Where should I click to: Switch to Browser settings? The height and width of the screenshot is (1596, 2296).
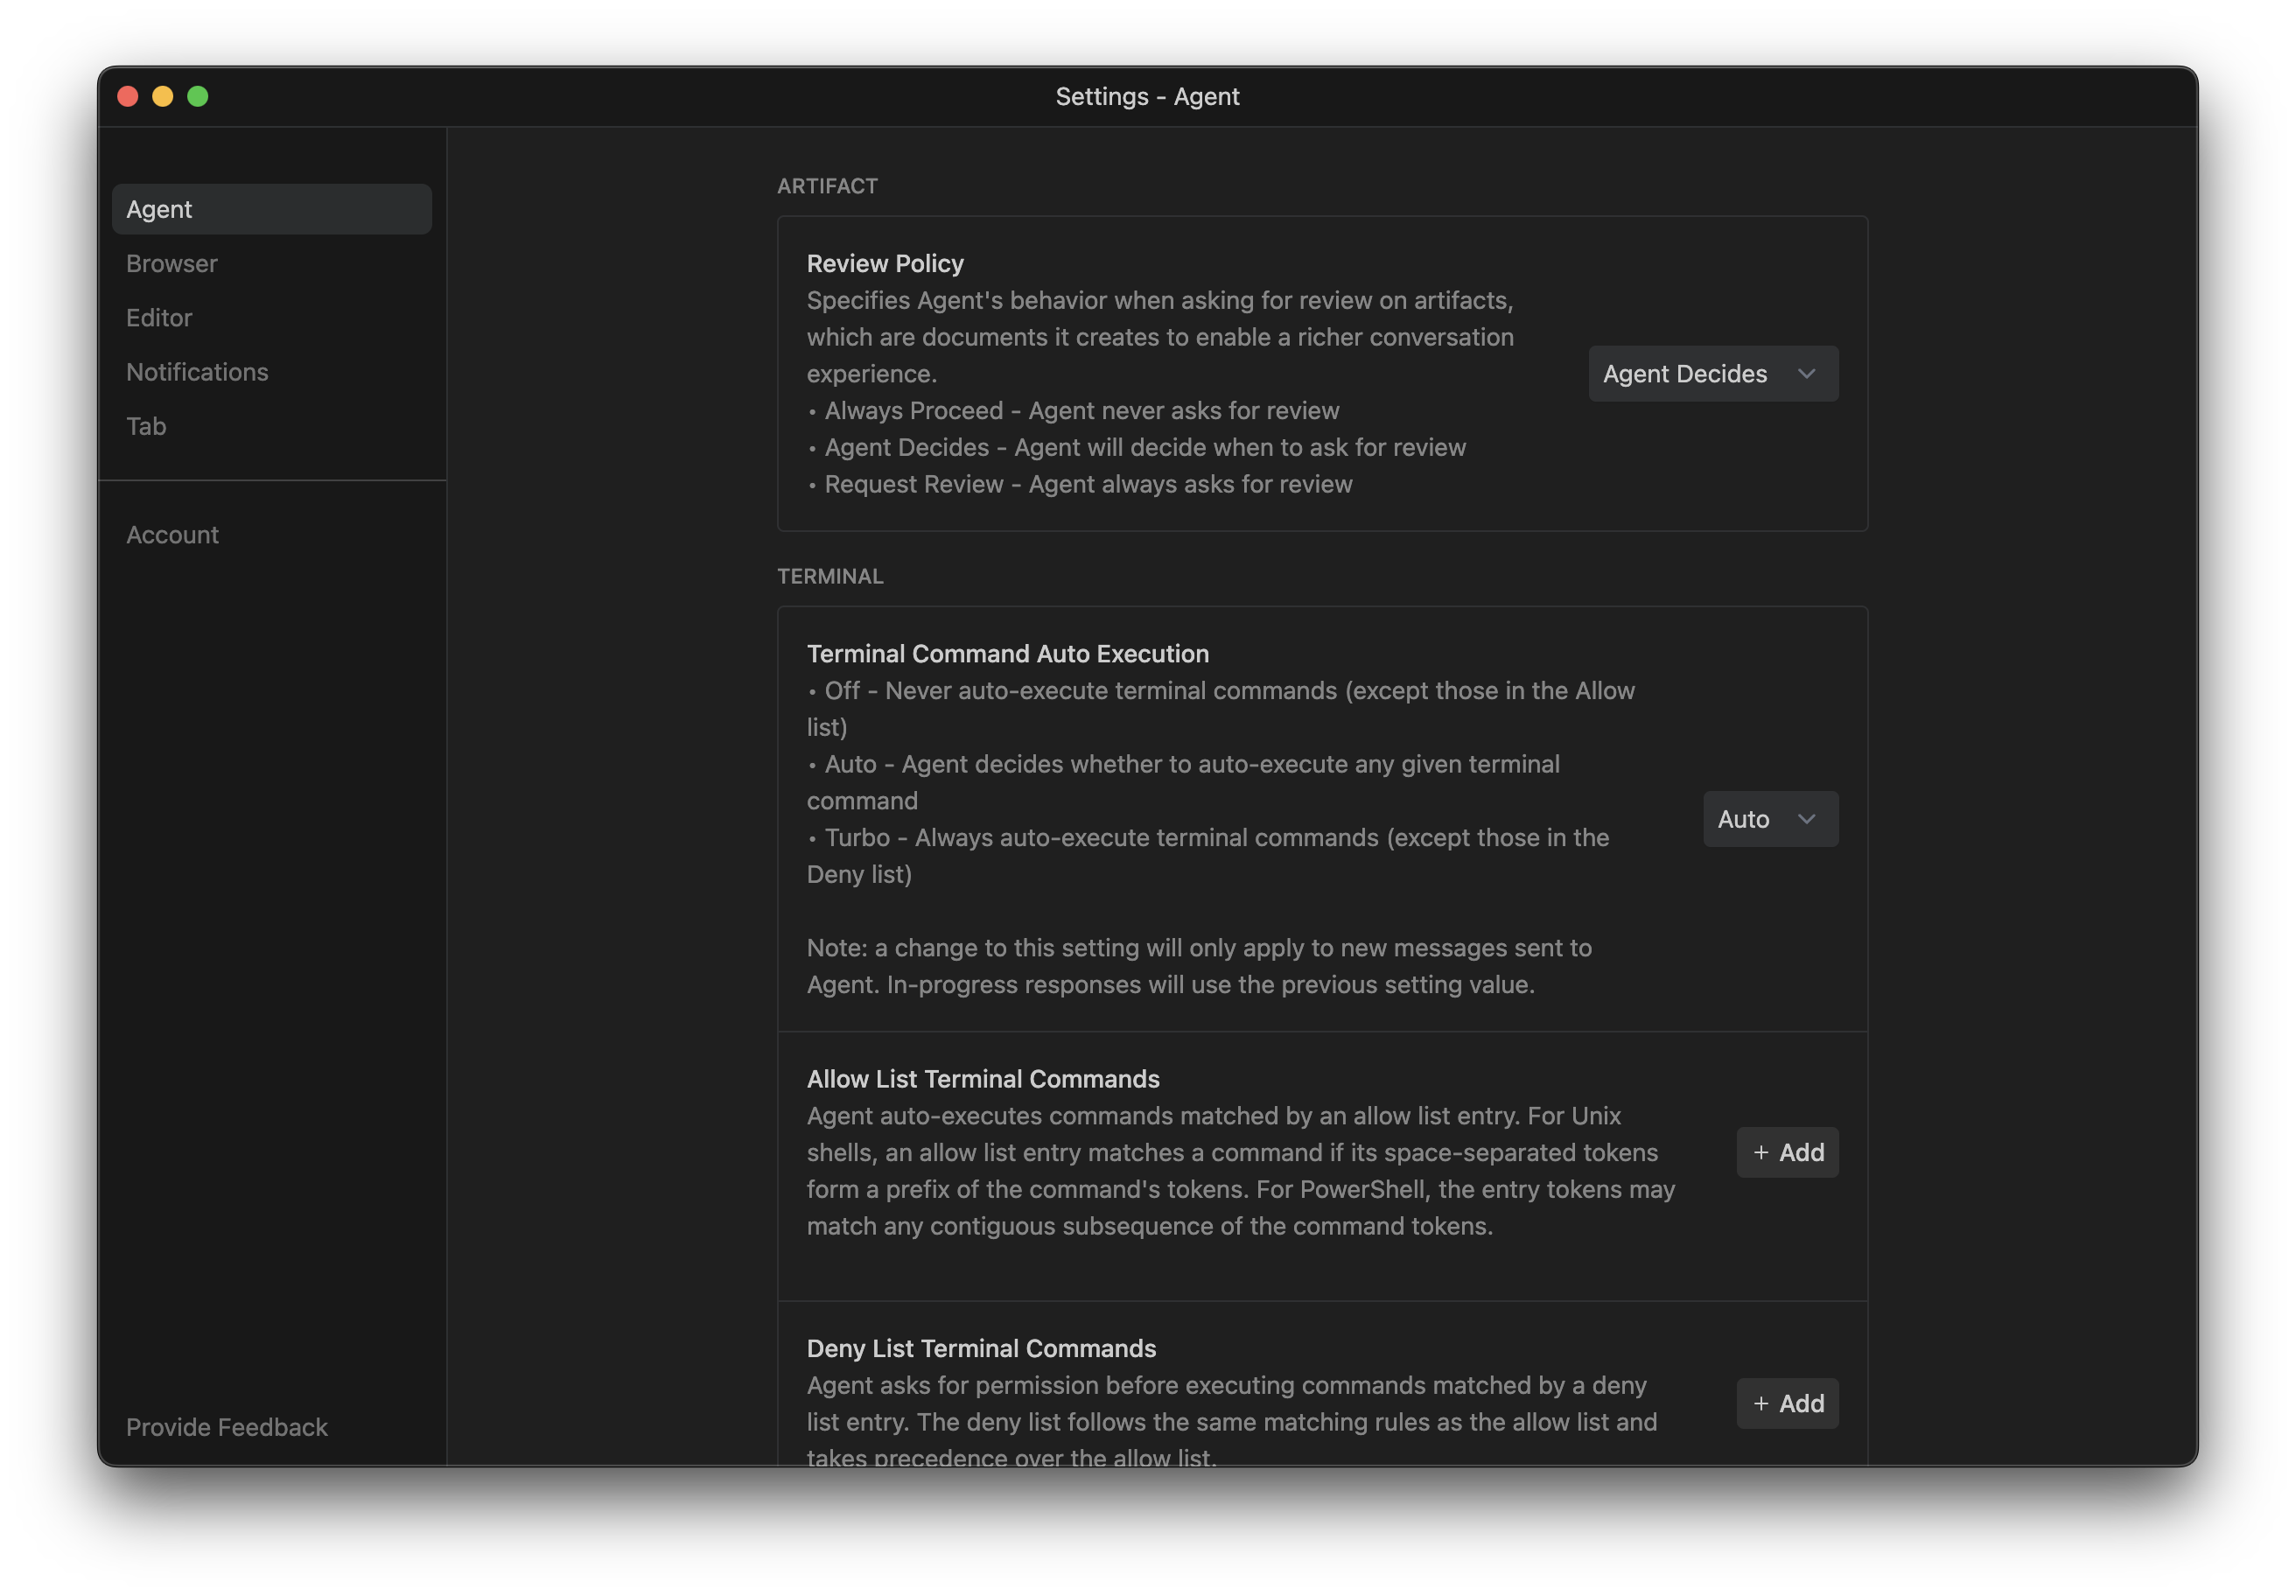tap(172, 263)
